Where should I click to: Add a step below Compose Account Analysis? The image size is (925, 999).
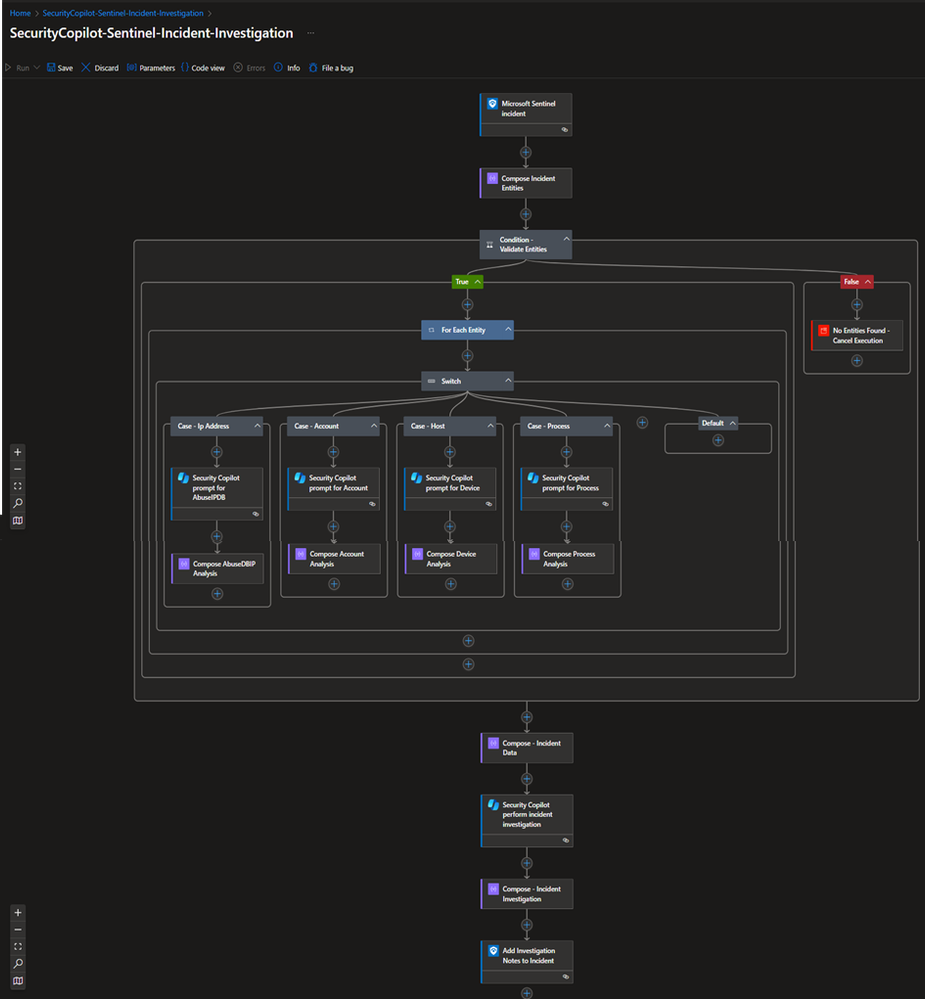click(334, 584)
